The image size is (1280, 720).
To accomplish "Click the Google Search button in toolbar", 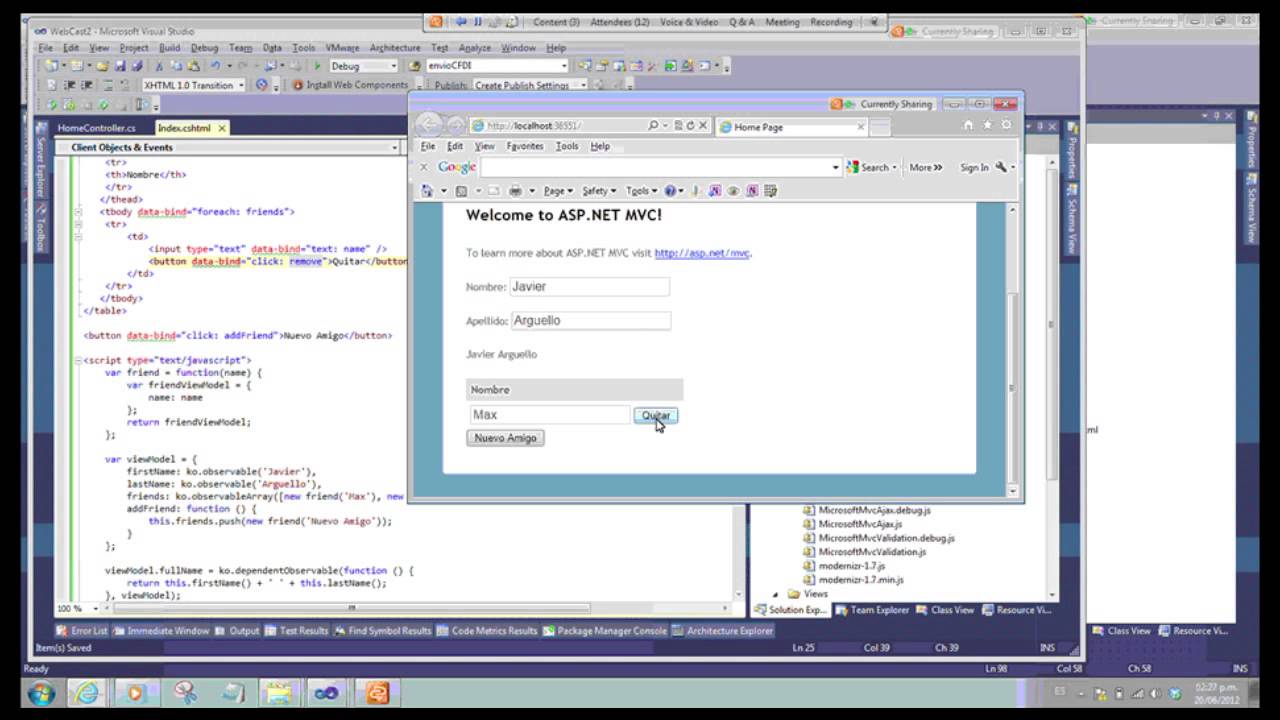I will tap(871, 167).
